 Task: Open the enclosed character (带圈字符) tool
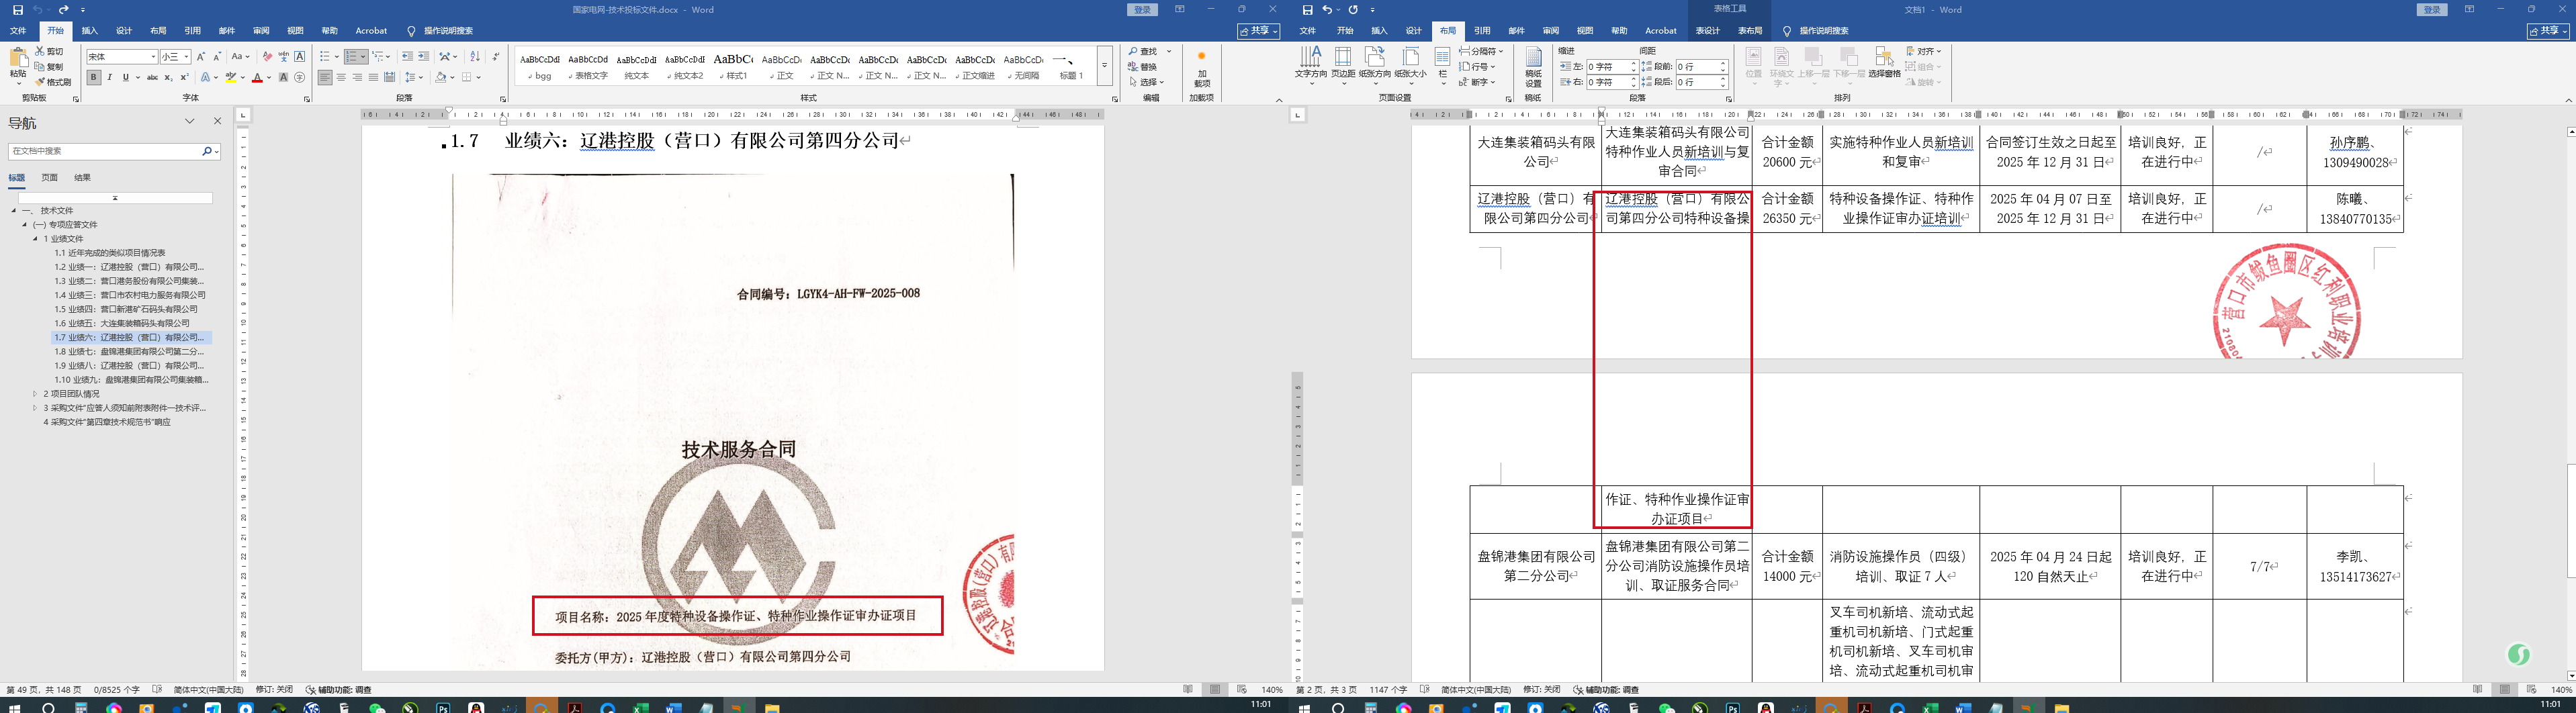pyautogui.click(x=299, y=78)
